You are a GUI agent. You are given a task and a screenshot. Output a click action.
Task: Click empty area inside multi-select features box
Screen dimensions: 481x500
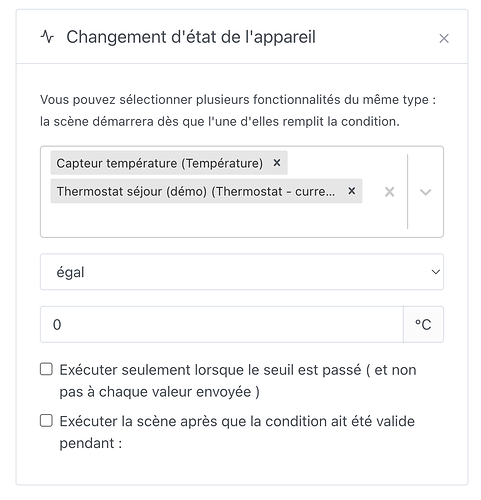click(213, 220)
